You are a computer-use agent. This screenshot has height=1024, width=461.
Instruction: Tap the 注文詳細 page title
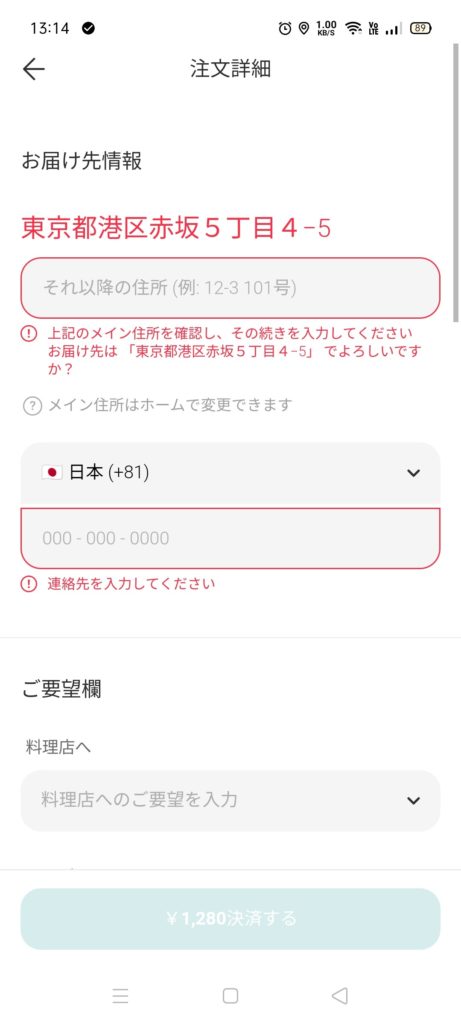(x=230, y=69)
